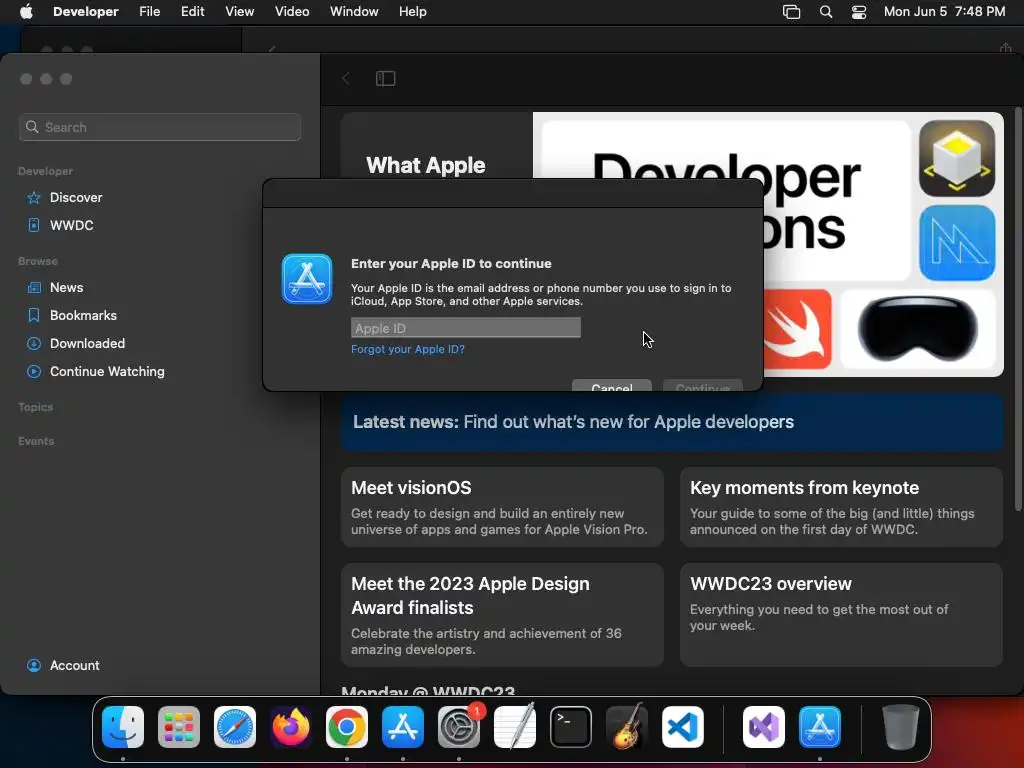Open Terminal from the Dock
This screenshot has width=1024, height=768.
[x=571, y=727]
